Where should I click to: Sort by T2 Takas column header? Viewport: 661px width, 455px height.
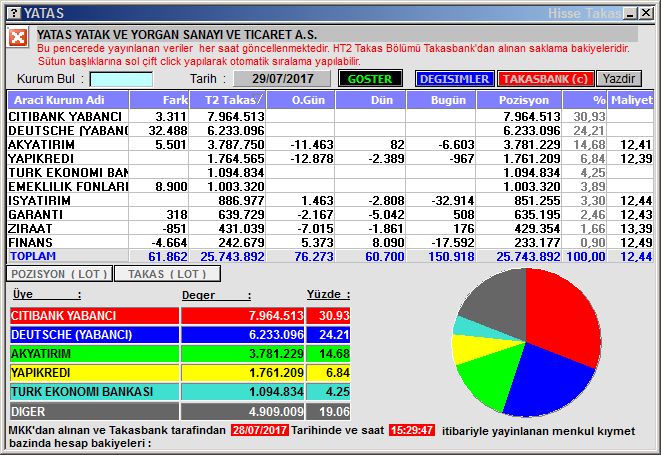click(x=228, y=100)
